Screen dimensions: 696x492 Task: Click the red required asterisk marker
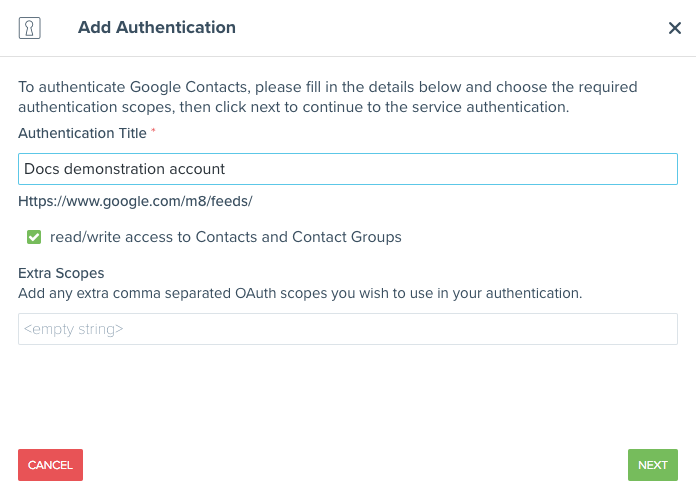(153, 132)
